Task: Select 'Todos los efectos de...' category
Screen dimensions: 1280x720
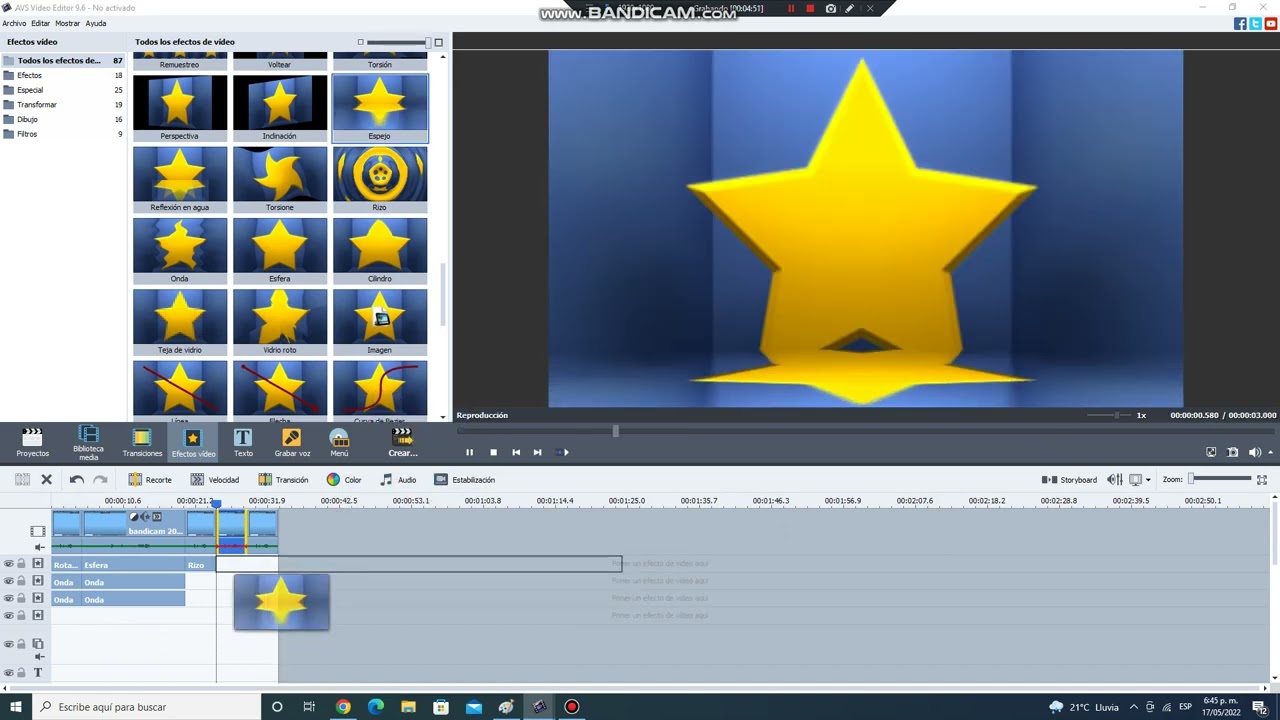Action: point(63,60)
